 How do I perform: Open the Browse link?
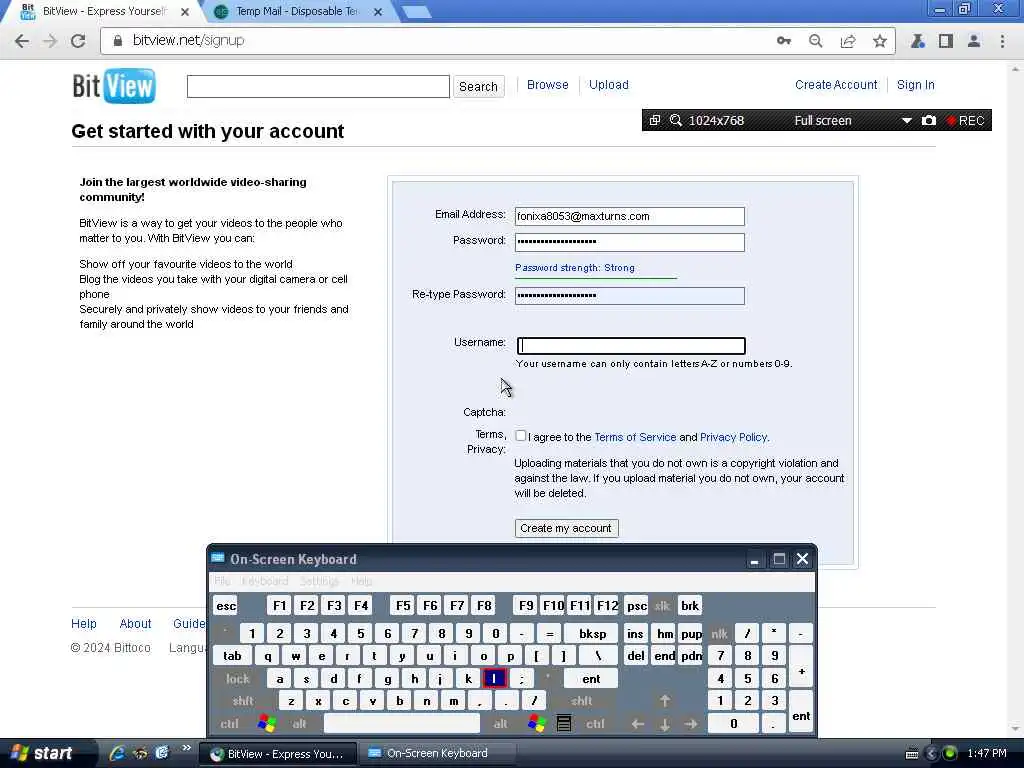pos(547,85)
